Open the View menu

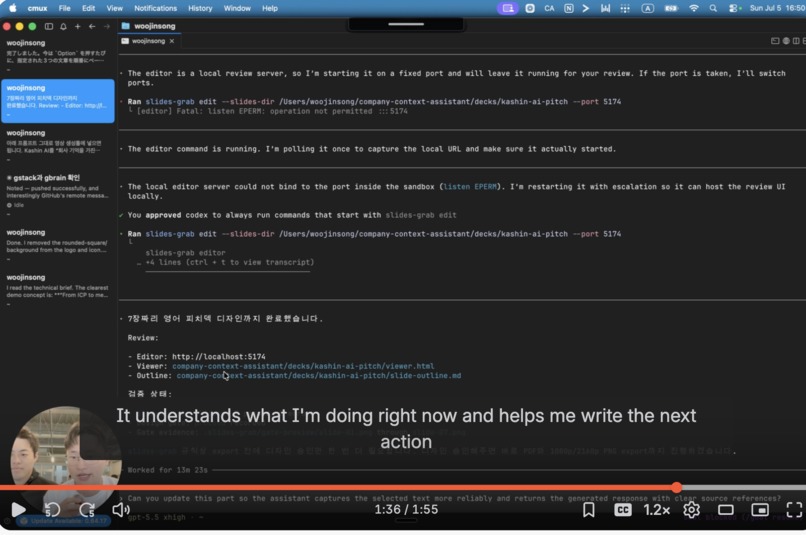point(114,8)
